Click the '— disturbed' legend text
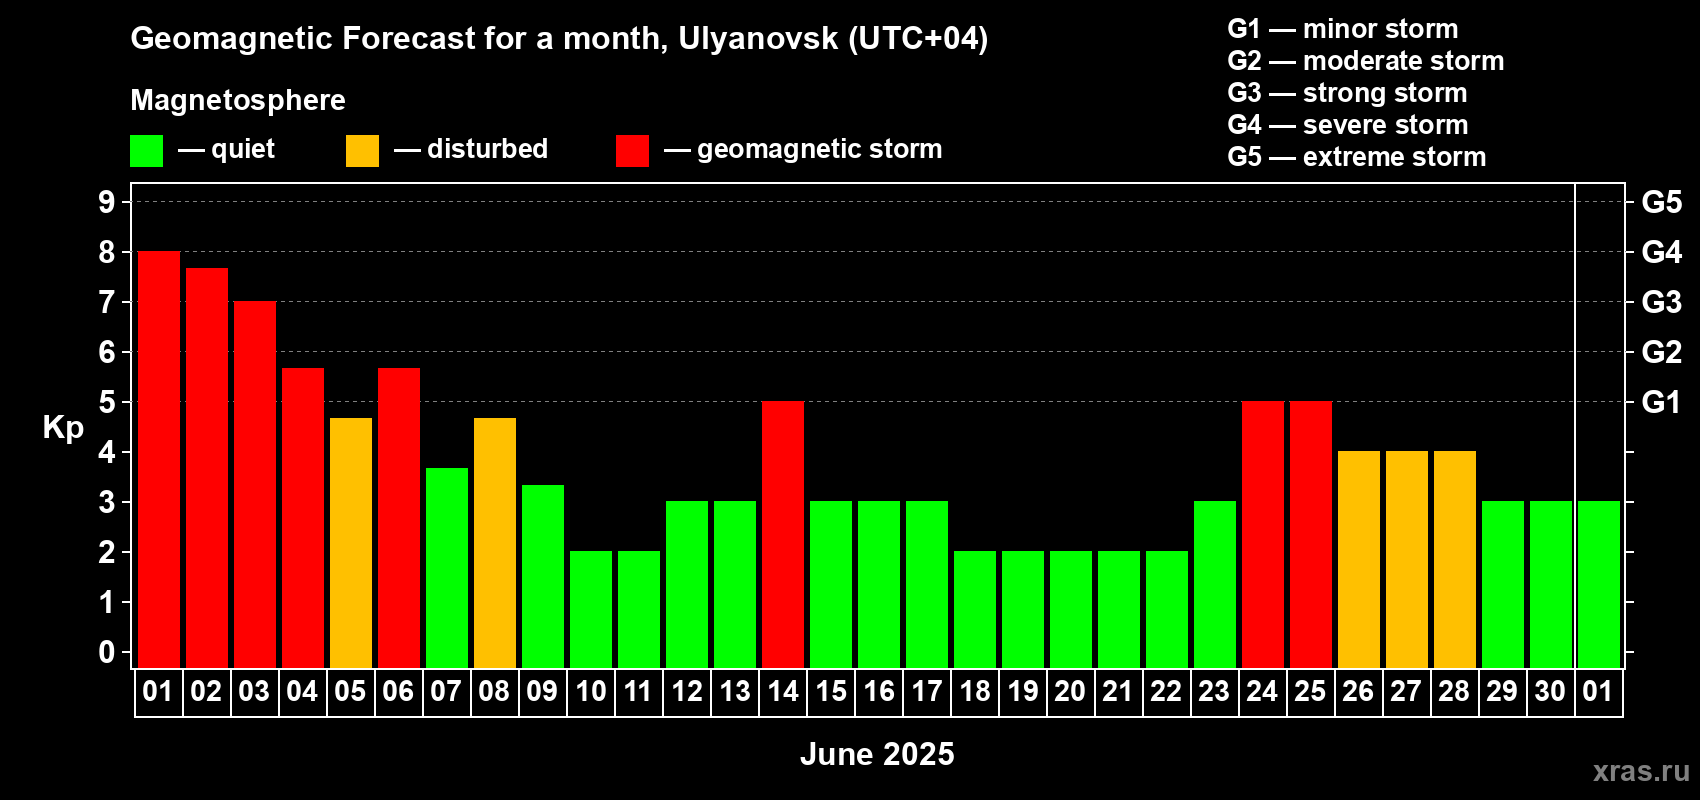 click(471, 149)
